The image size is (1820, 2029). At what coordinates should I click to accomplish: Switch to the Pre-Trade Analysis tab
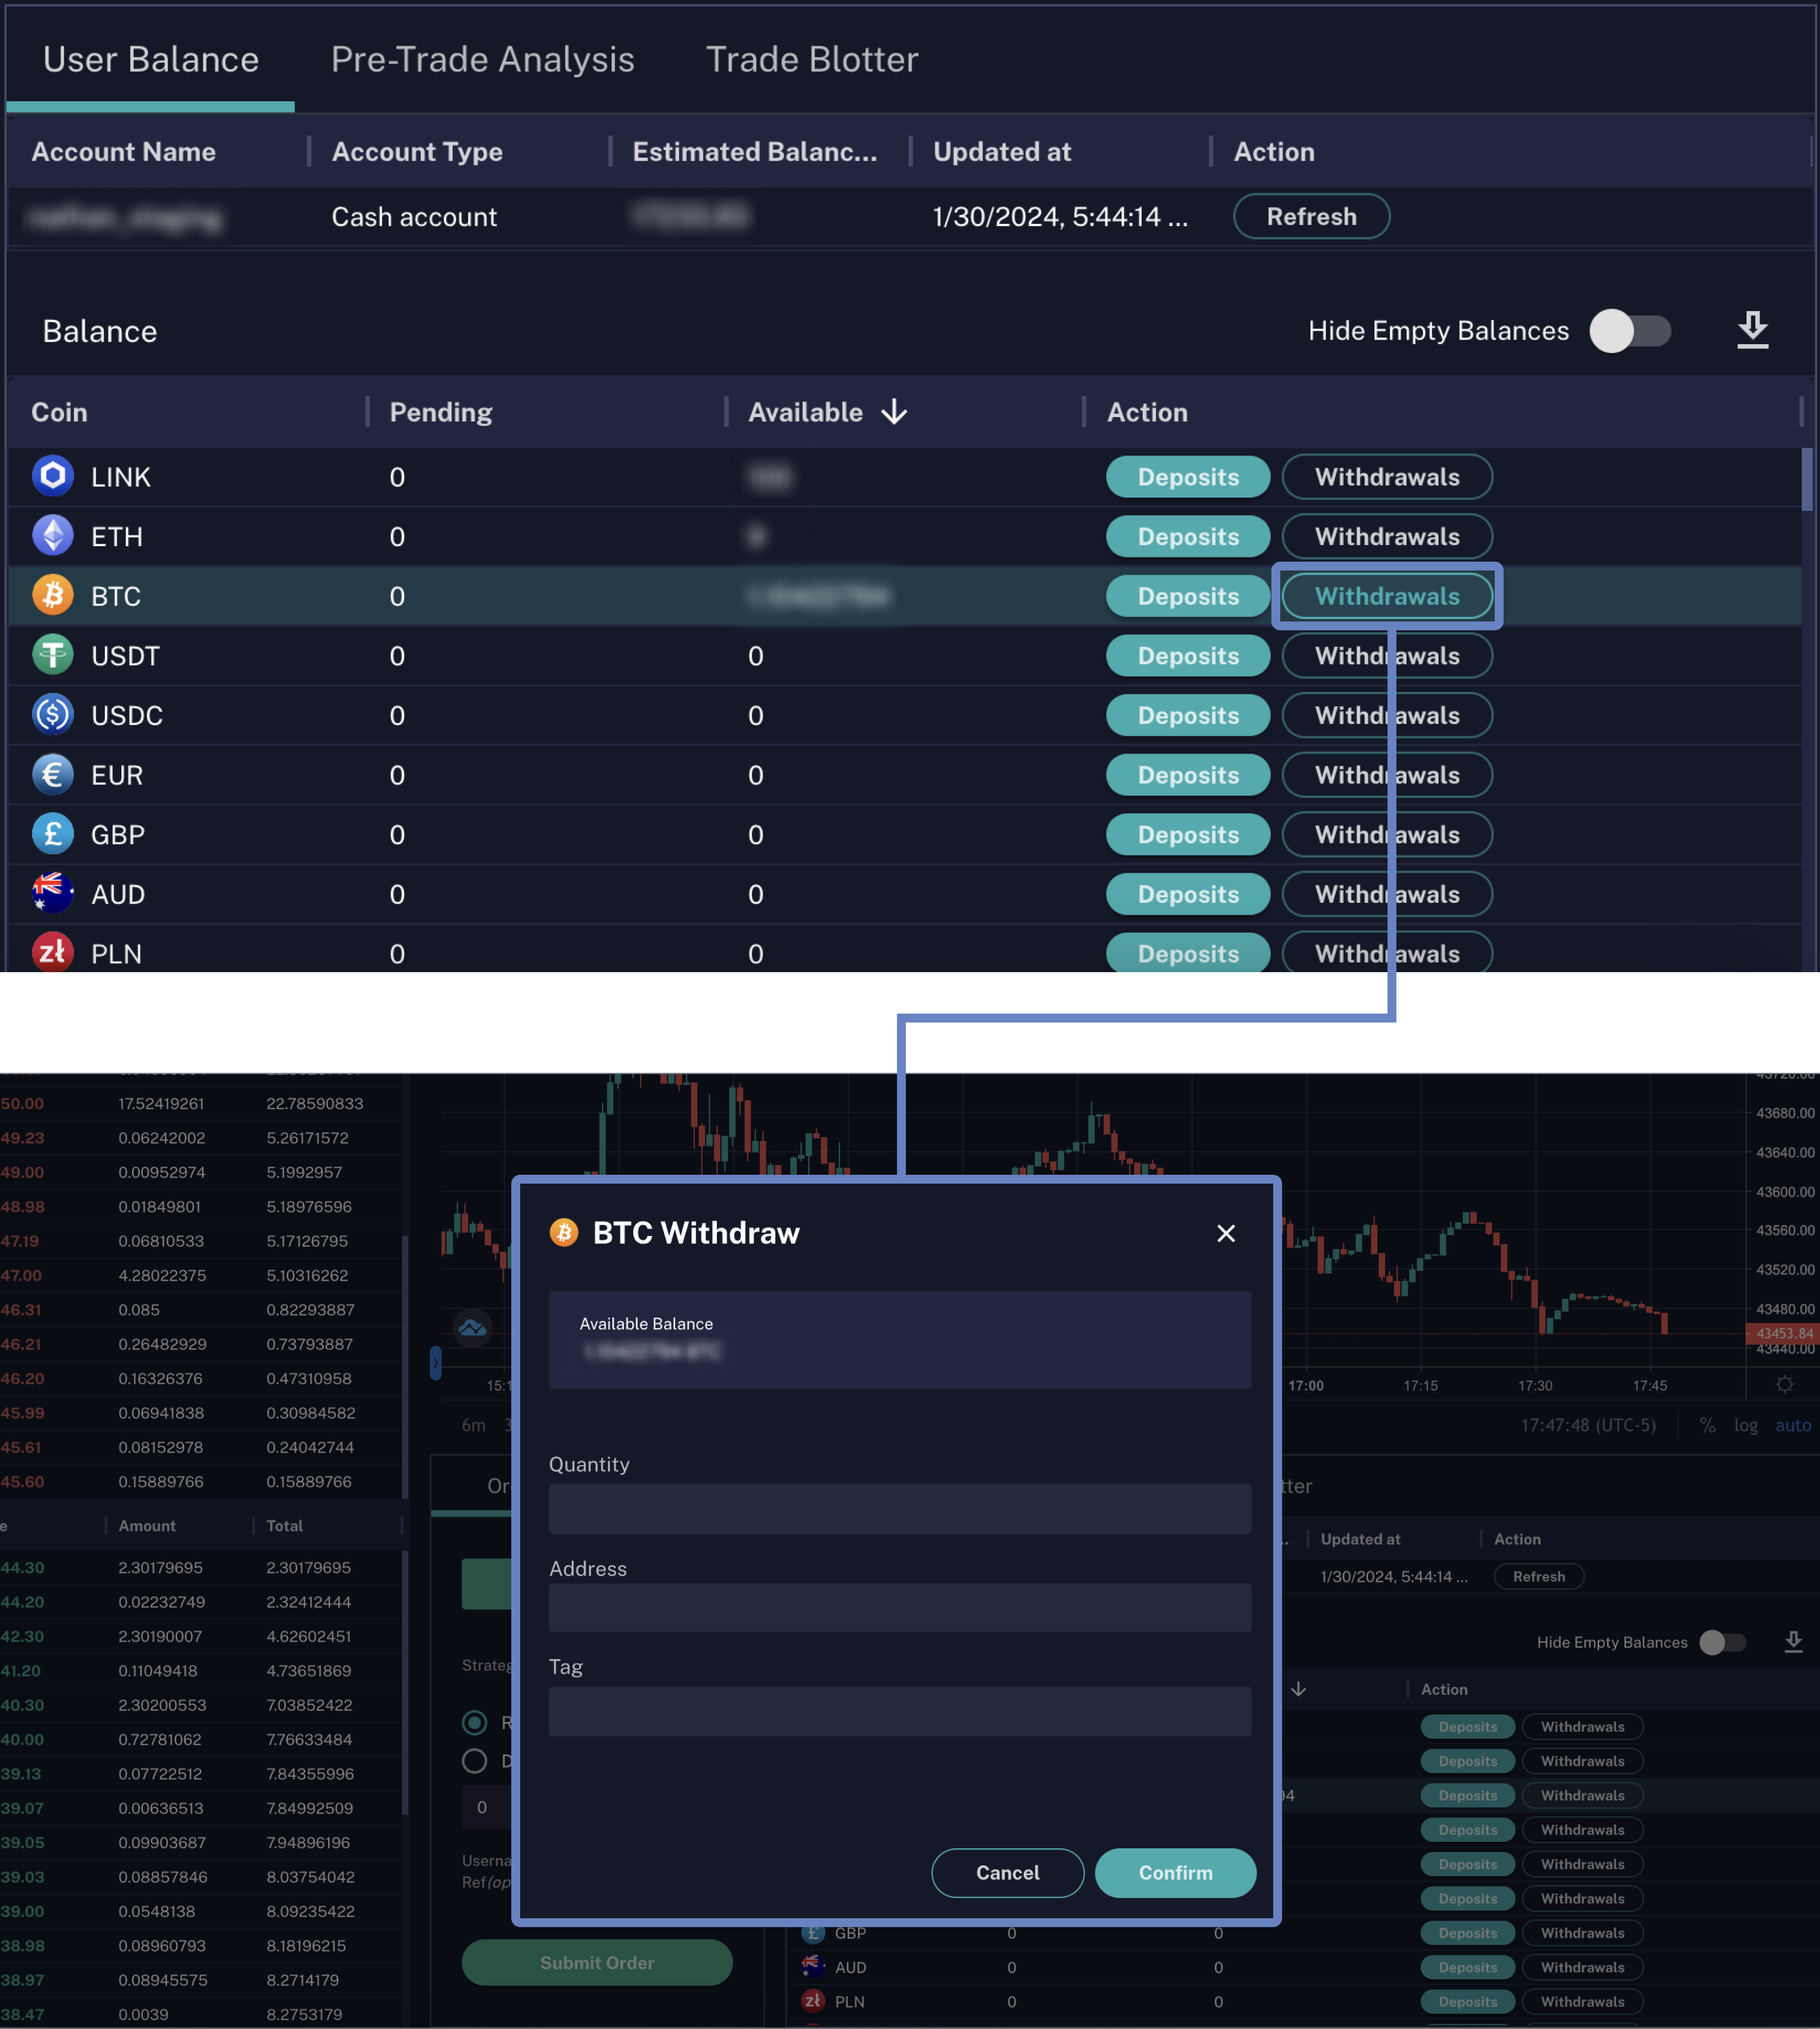(482, 60)
